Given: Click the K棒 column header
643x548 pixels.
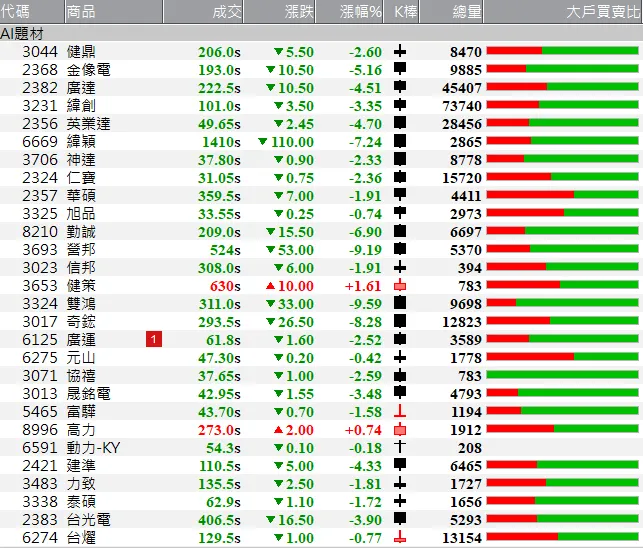Looking at the screenshot, I should click(401, 11).
